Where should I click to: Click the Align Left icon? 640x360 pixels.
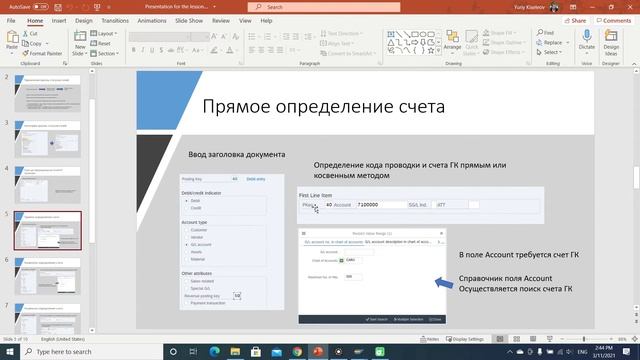[x=252, y=50]
